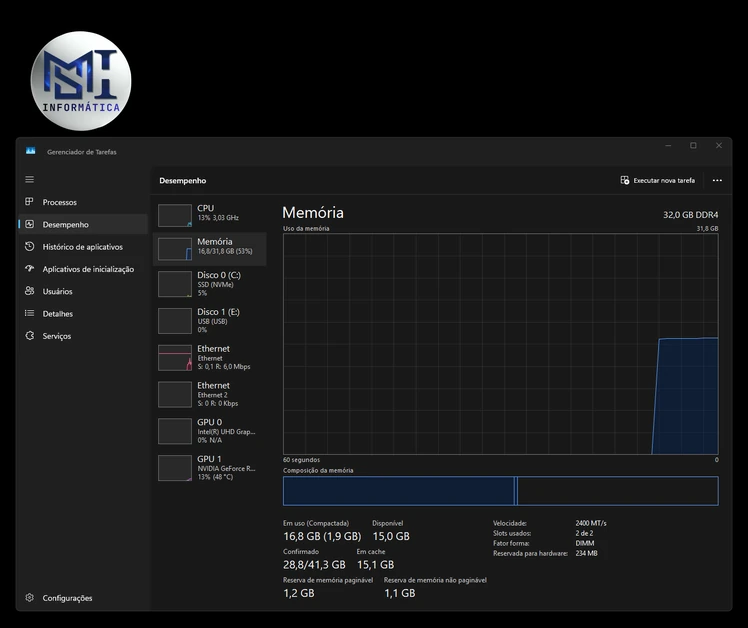Click the S: 0,1 R: 6,0 Mbps text
Screen dimensions: 748x628
pos(224,366)
